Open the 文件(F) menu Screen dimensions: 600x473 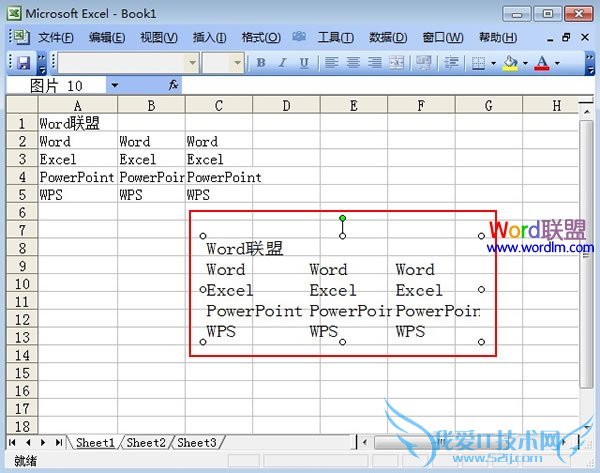pyautogui.click(x=55, y=38)
